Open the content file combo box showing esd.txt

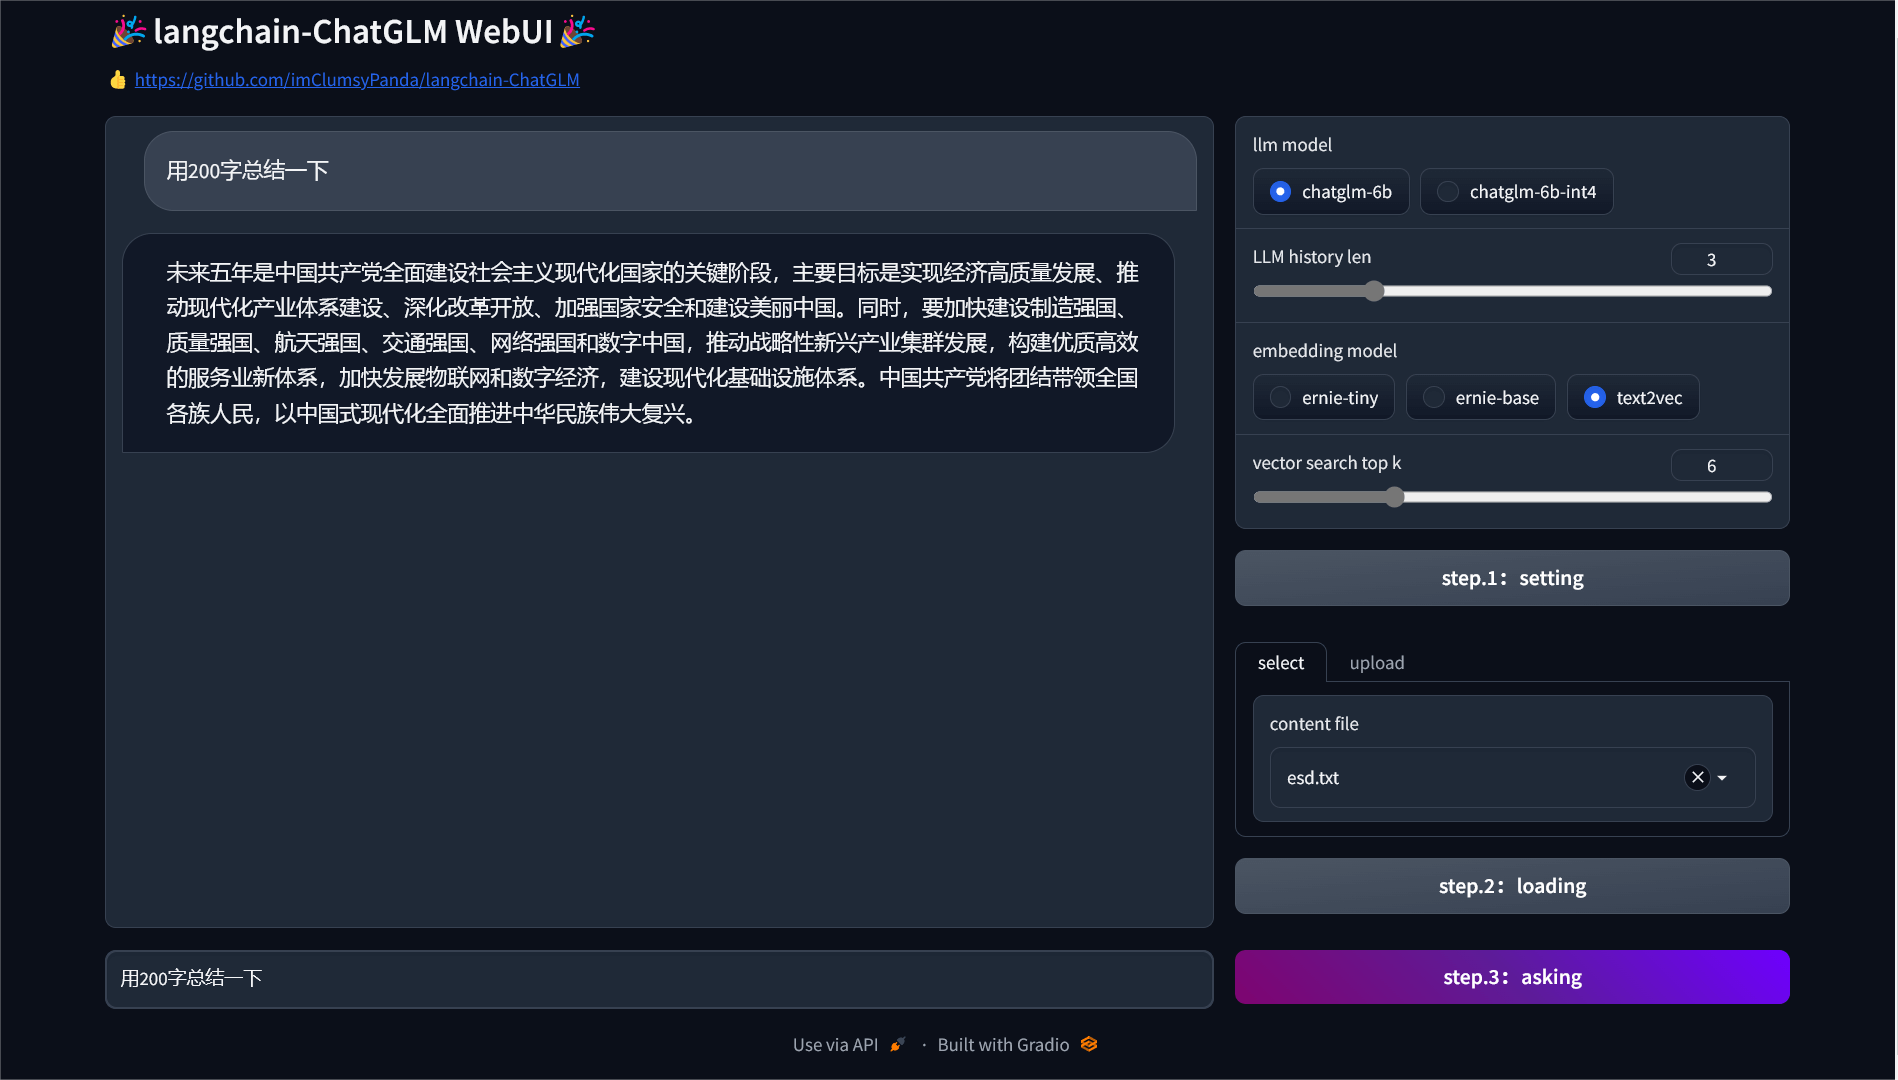pos(1480,777)
